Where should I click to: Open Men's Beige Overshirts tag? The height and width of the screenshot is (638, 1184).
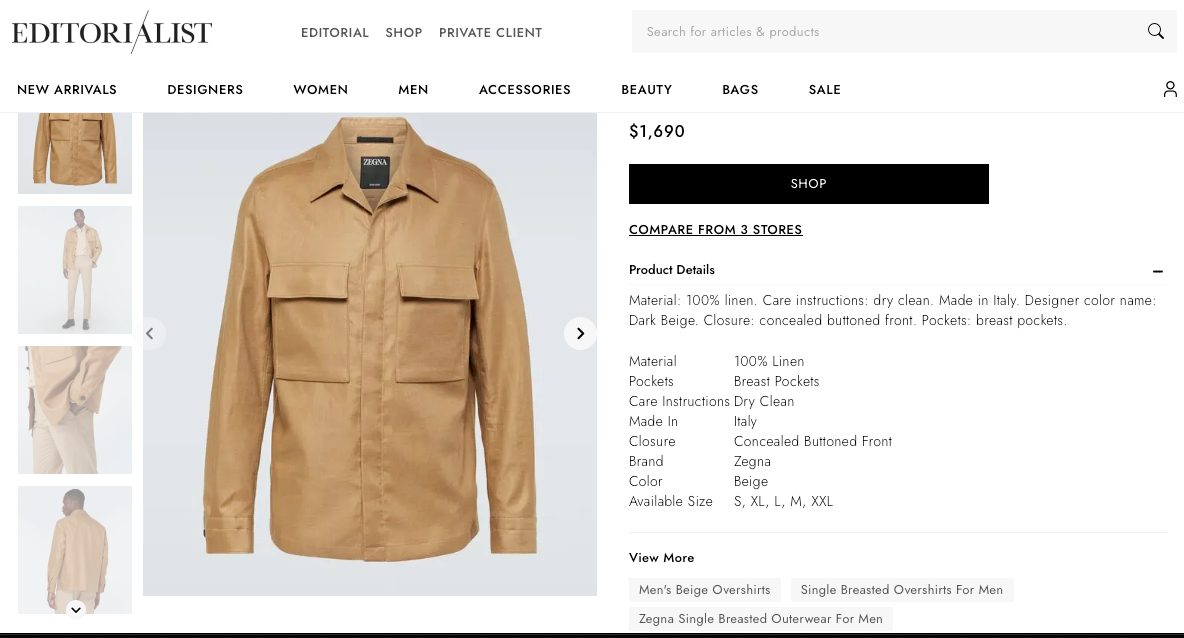point(704,590)
